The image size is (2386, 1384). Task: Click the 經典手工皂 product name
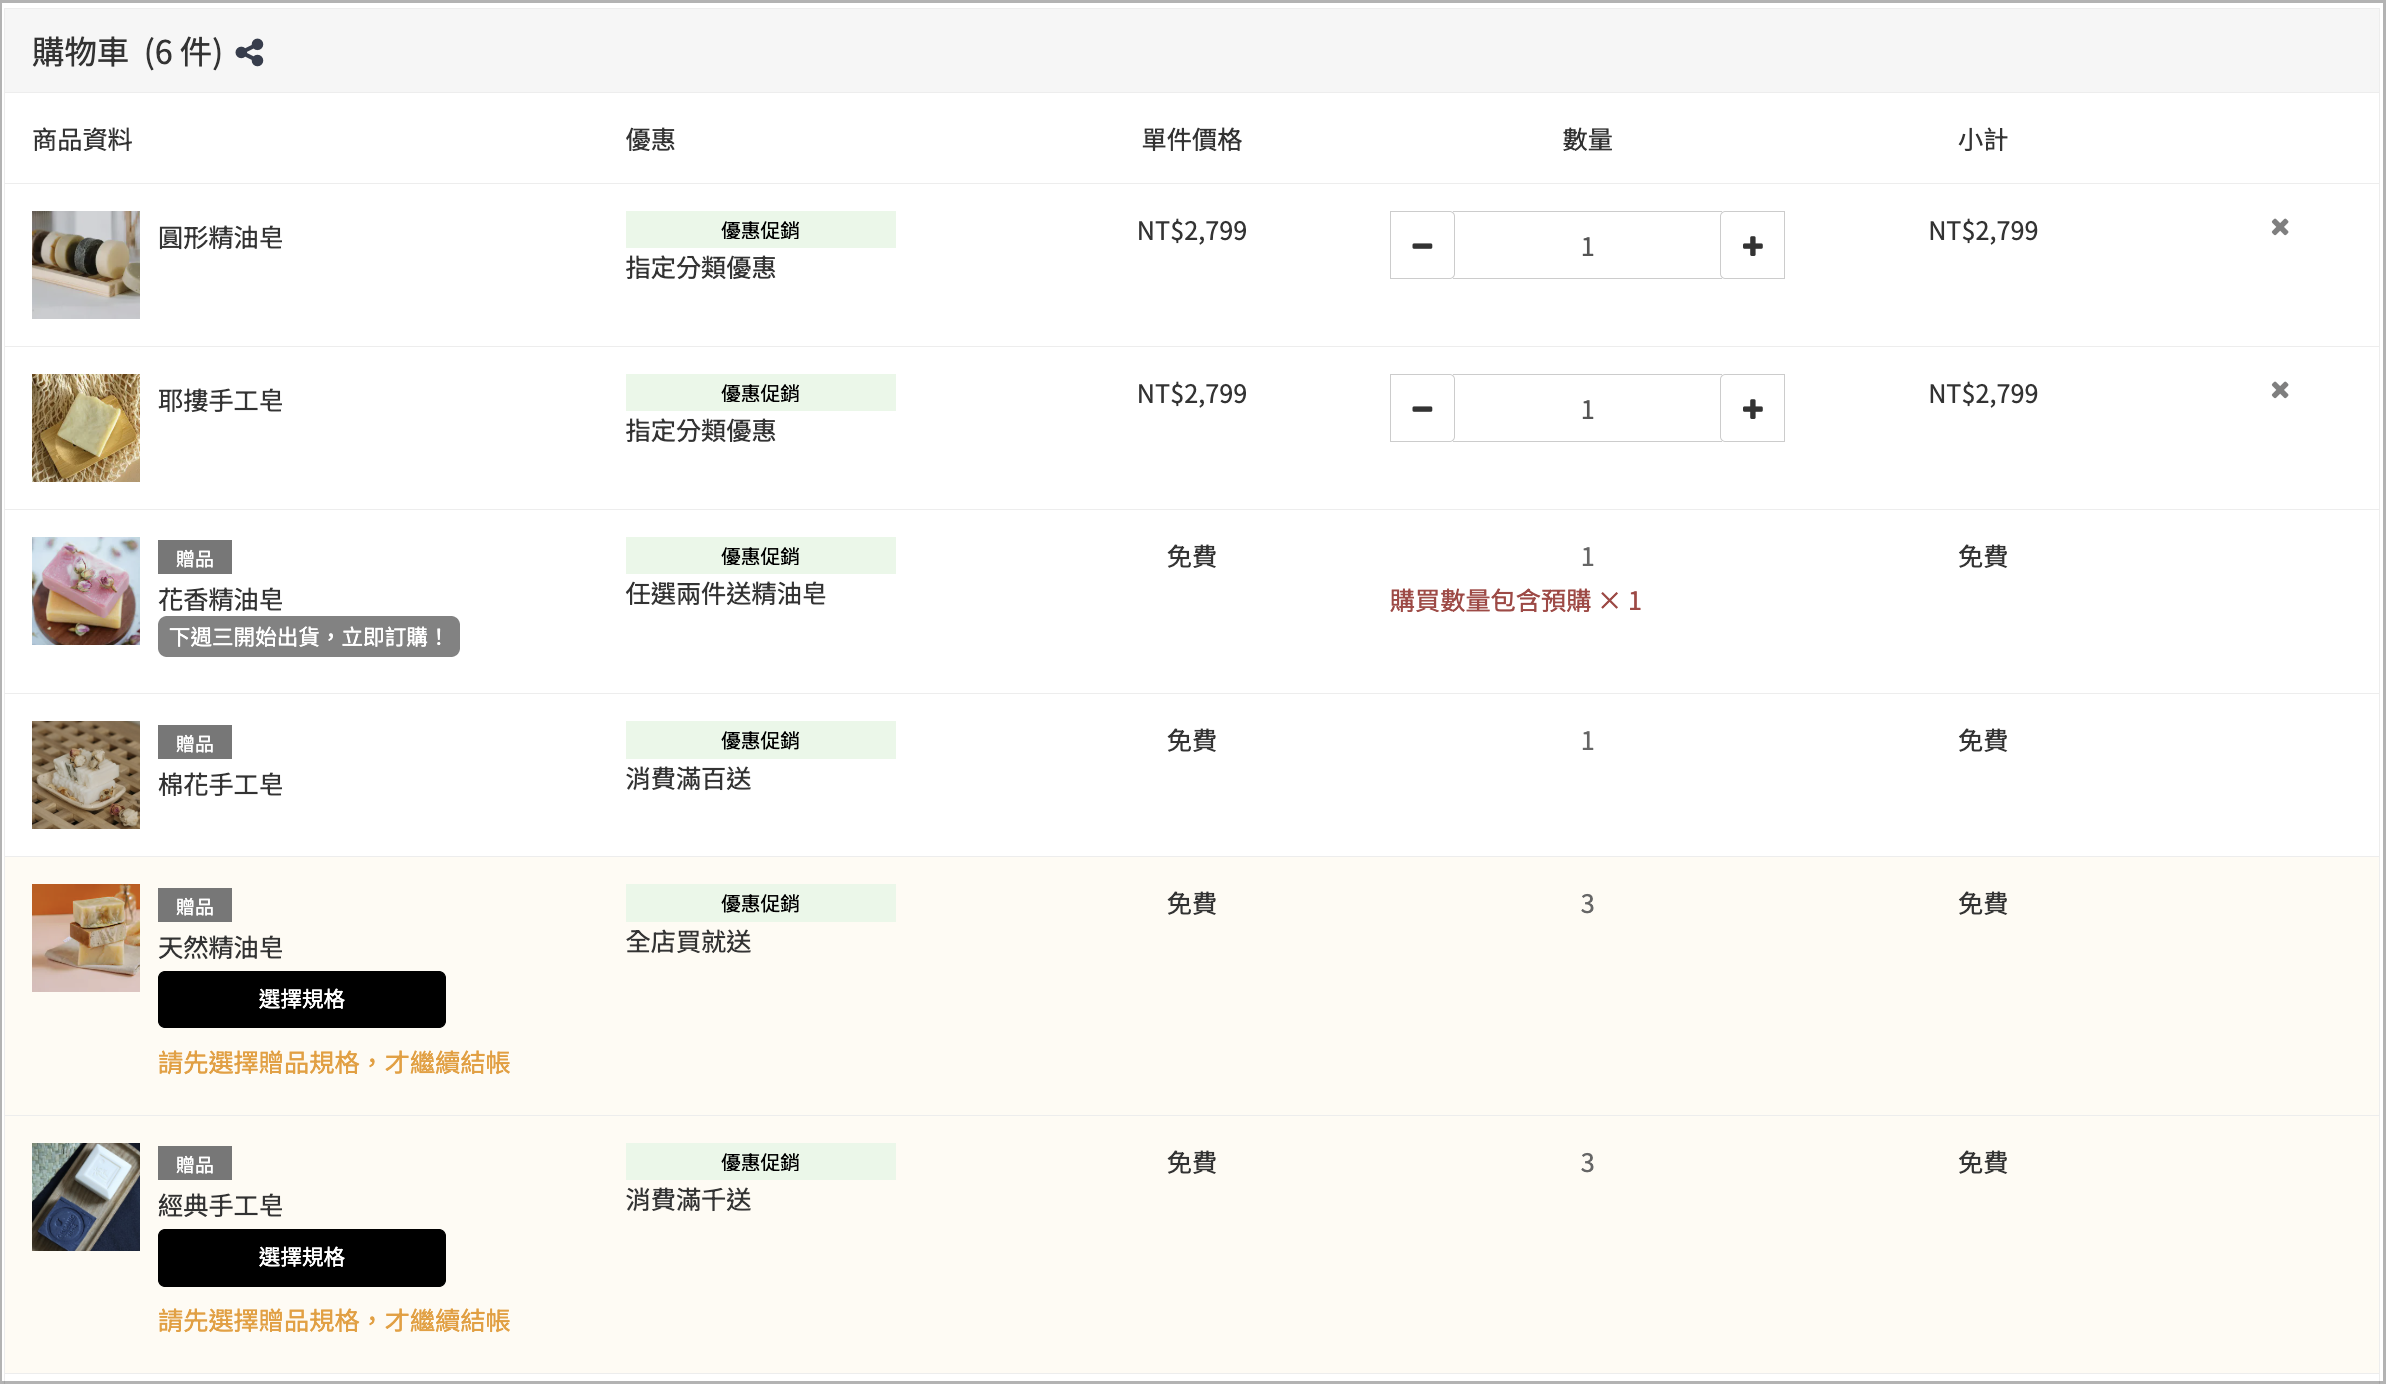pyautogui.click(x=221, y=1206)
